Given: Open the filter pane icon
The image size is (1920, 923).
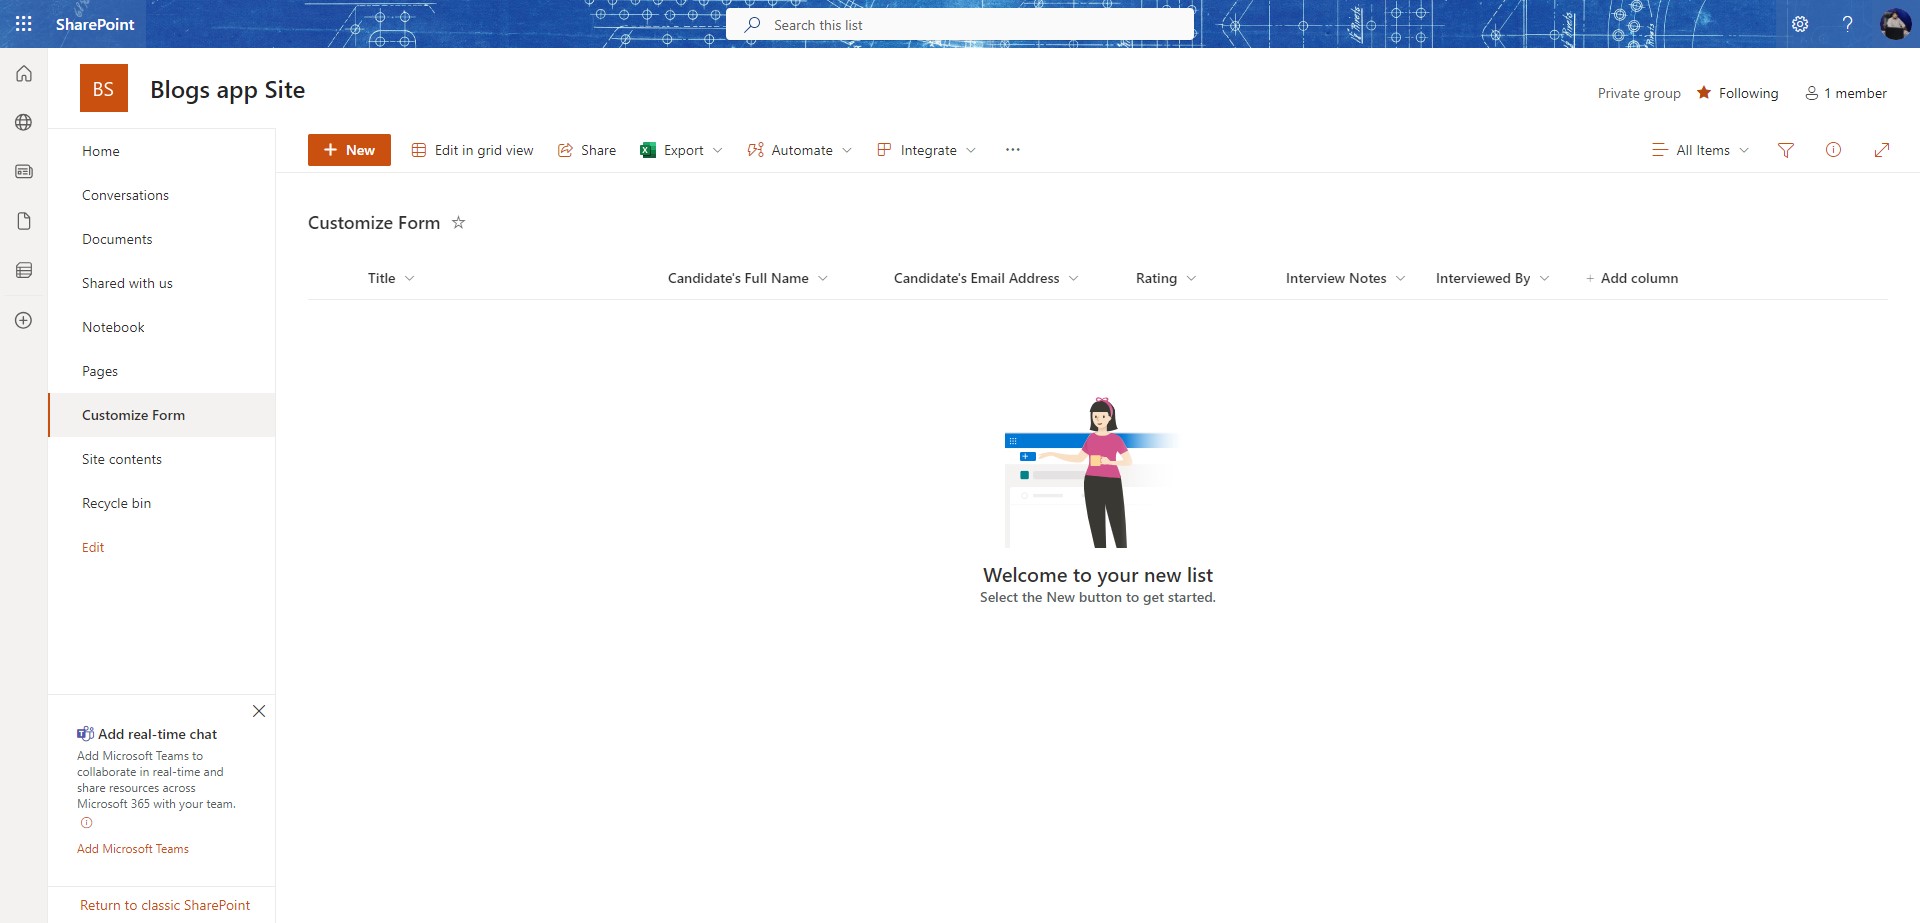Looking at the screenshot, I should pyautogui.click(x=1786, y=150).
